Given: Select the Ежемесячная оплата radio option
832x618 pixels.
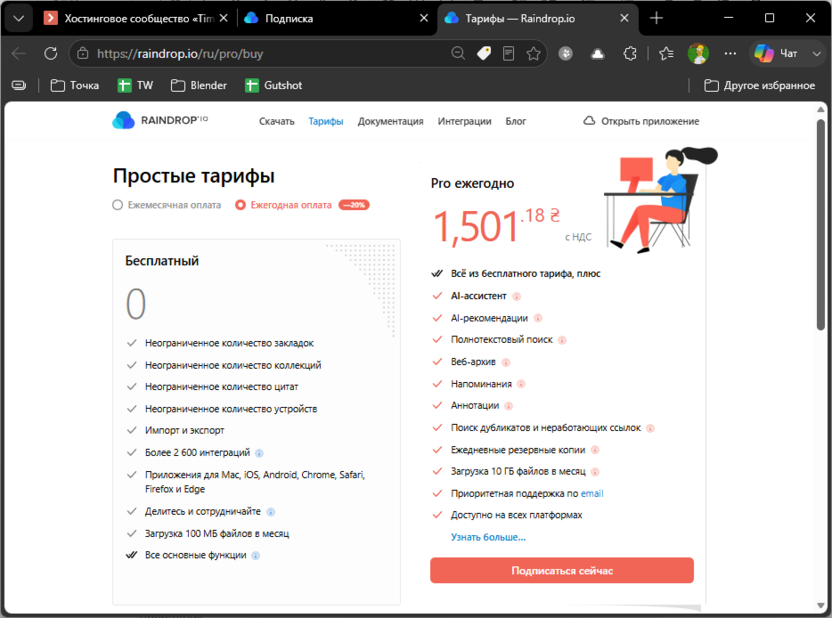Looking at the screenshot, I should tap(167, 205).
